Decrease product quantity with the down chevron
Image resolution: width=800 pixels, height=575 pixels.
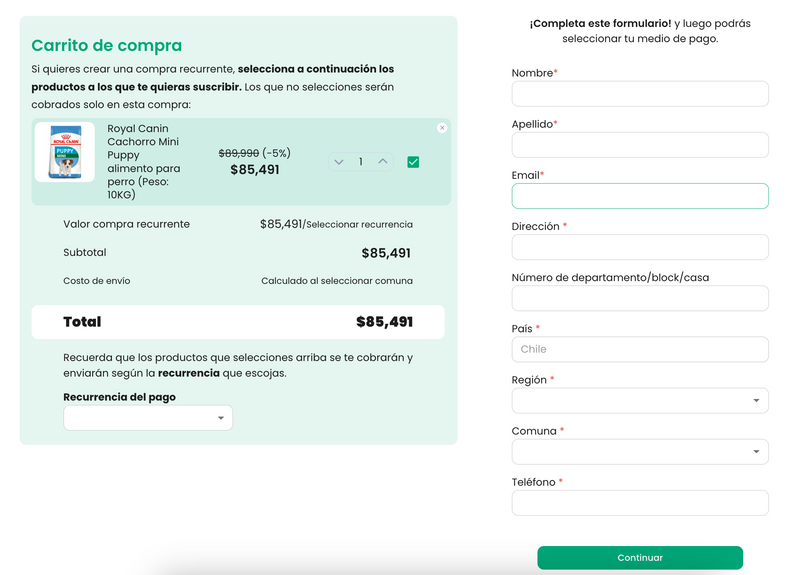[339, 162]
